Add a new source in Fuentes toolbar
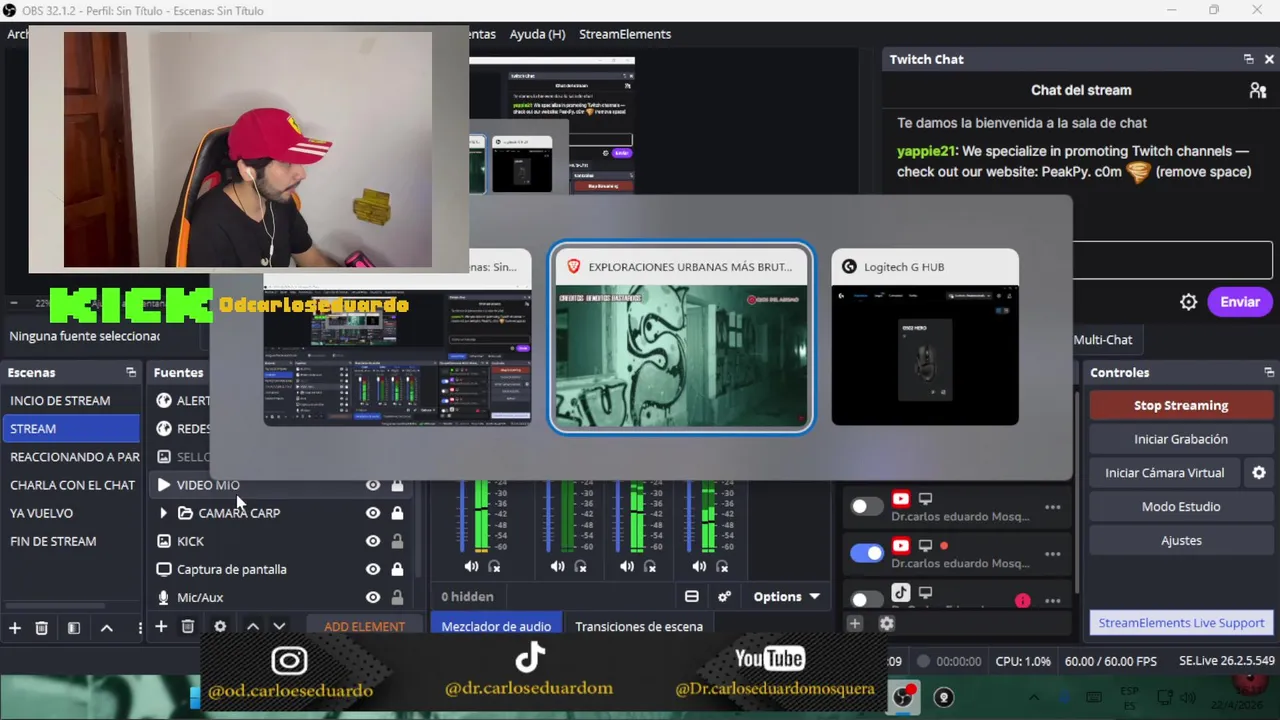This screenshot has width=1280, height=720. 161,627
